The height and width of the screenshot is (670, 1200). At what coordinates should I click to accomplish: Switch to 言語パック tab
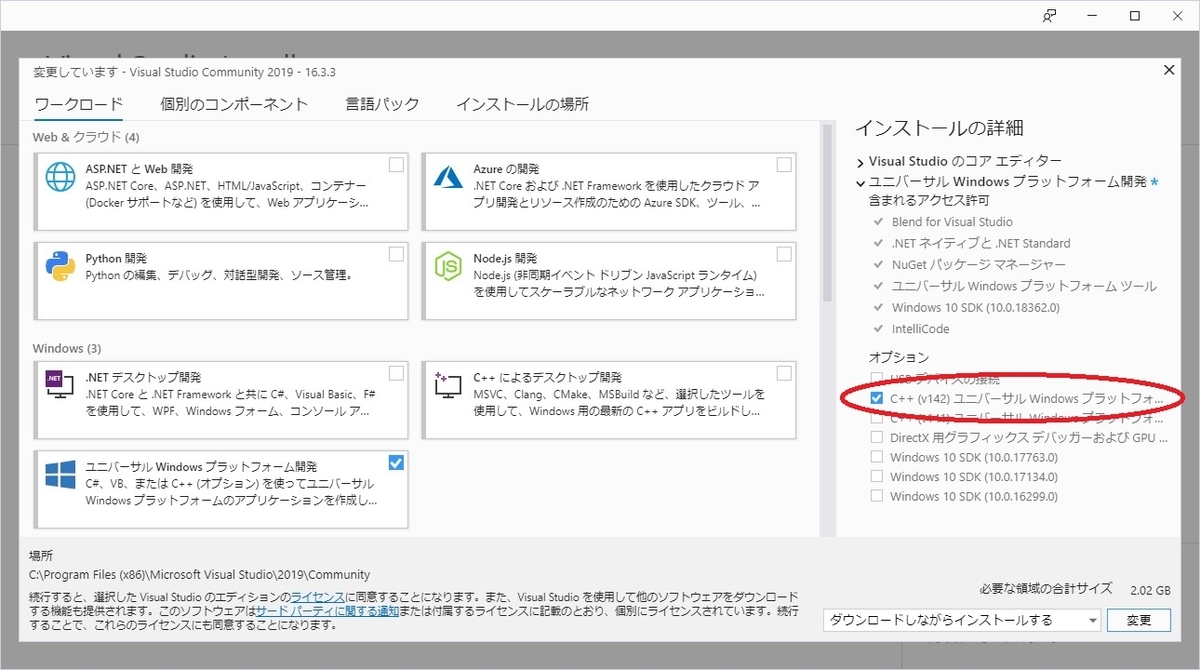tap(382, 104)
